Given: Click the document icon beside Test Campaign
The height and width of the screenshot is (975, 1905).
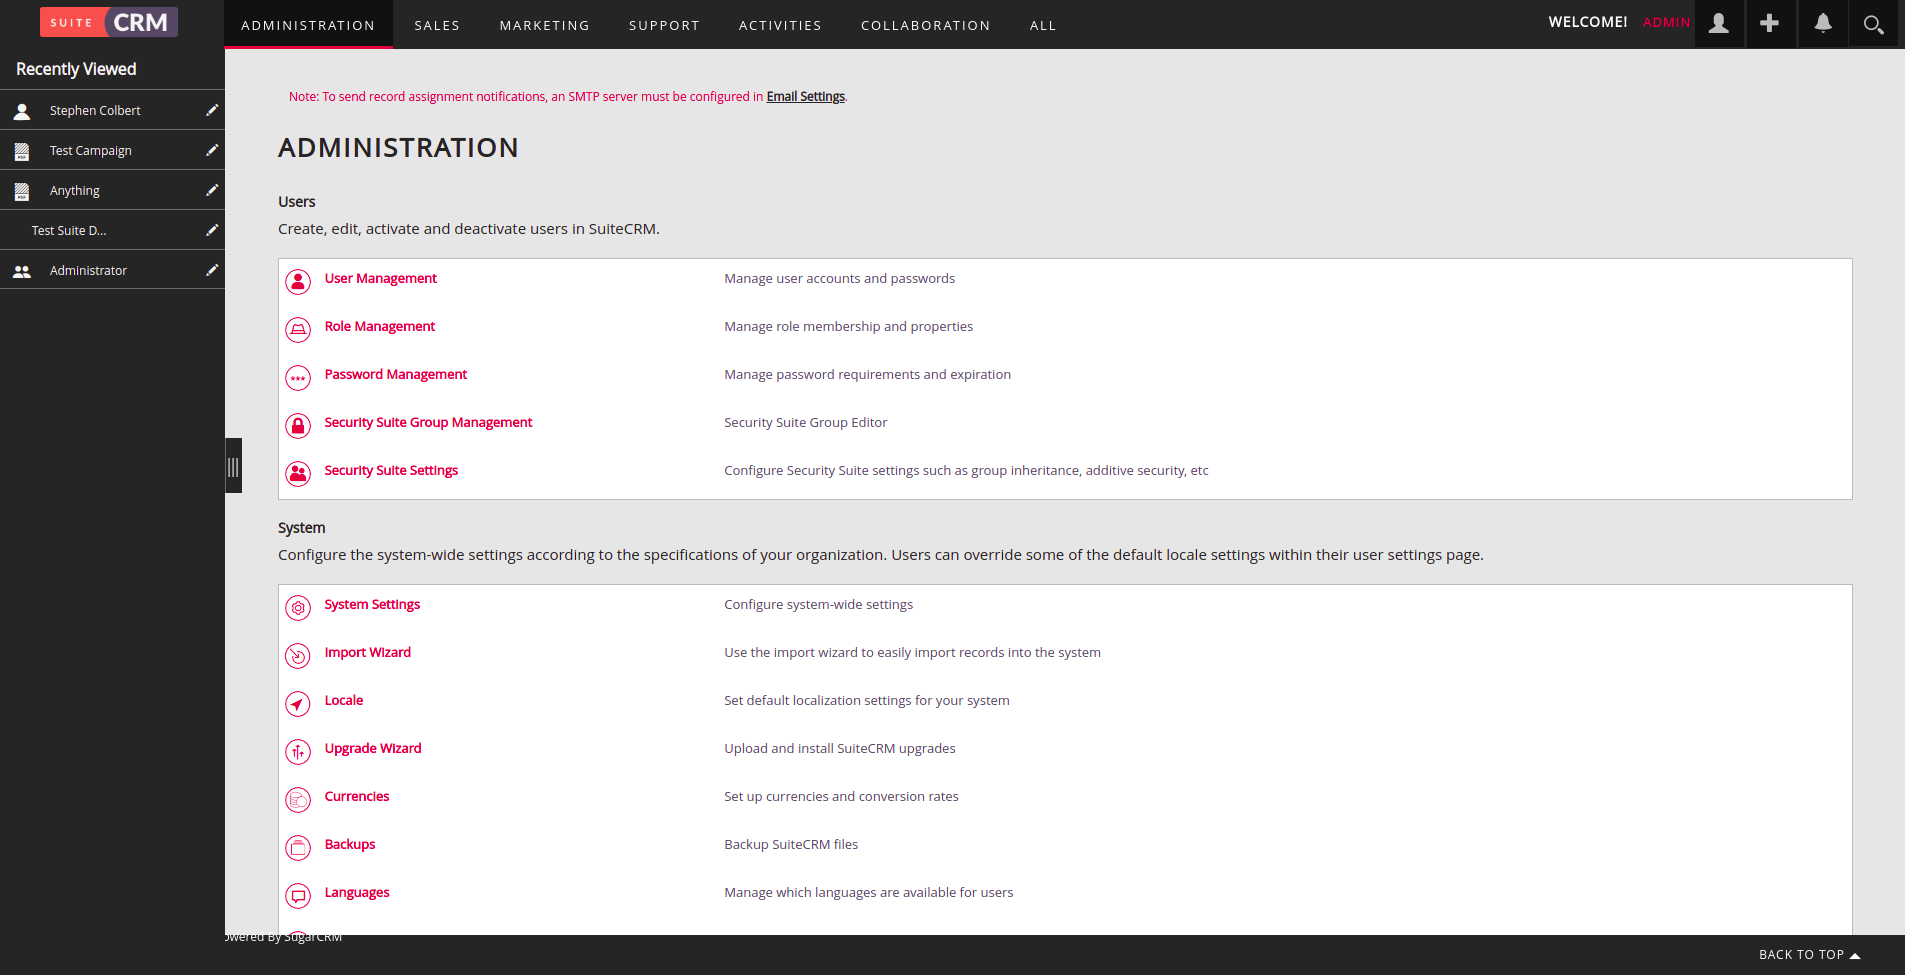Looking at the screenshot, I should point(22,151).
